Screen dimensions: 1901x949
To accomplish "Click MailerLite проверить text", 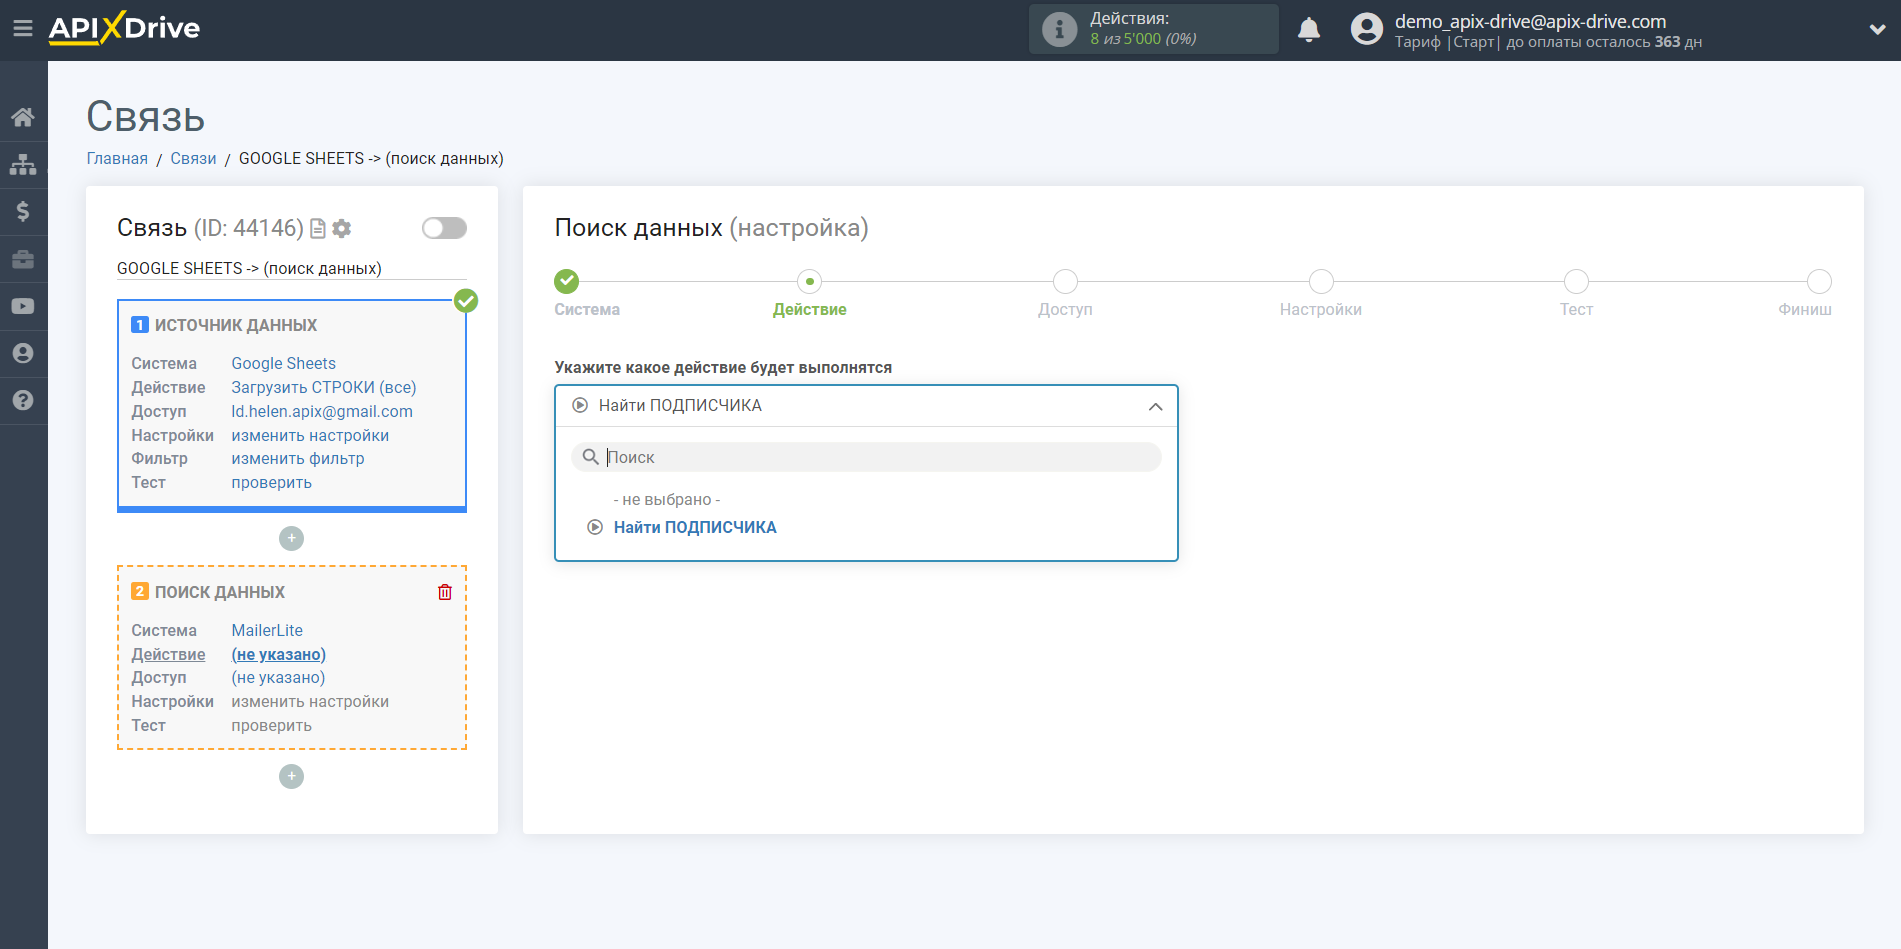I will tap(272, 725).
